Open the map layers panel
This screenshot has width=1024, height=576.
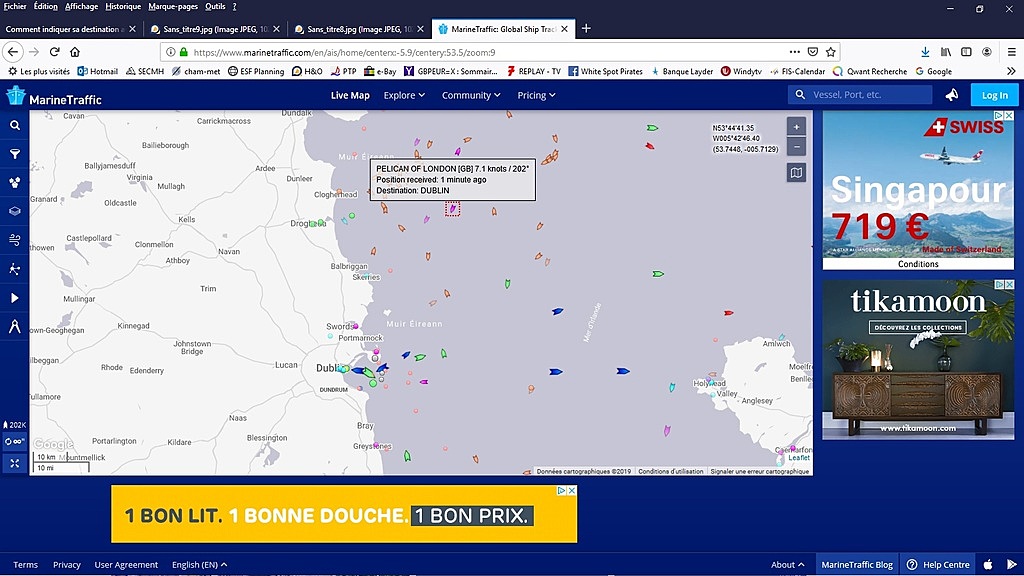click(x=14, y=212)
